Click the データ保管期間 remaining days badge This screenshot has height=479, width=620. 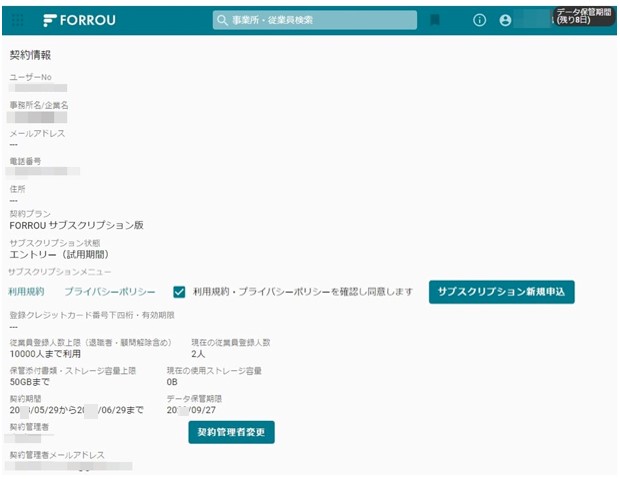[584, 16]
